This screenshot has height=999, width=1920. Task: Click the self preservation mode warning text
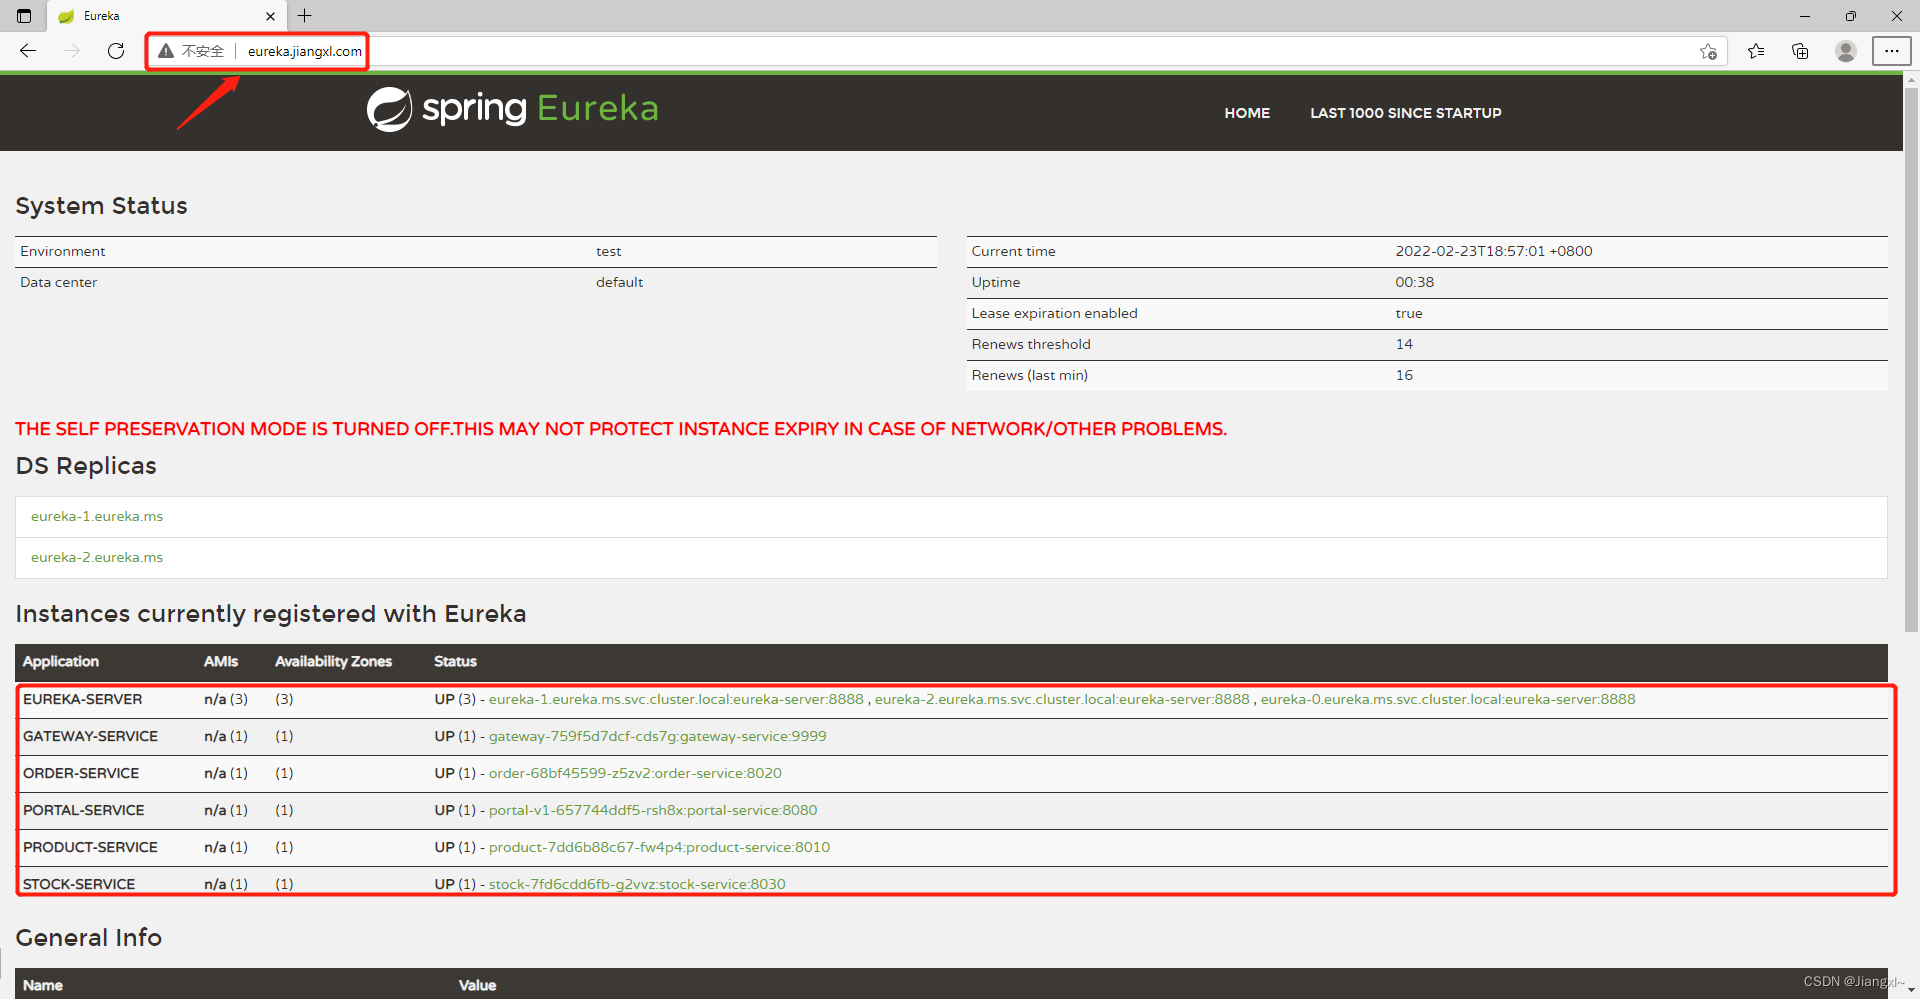[621, 429]
